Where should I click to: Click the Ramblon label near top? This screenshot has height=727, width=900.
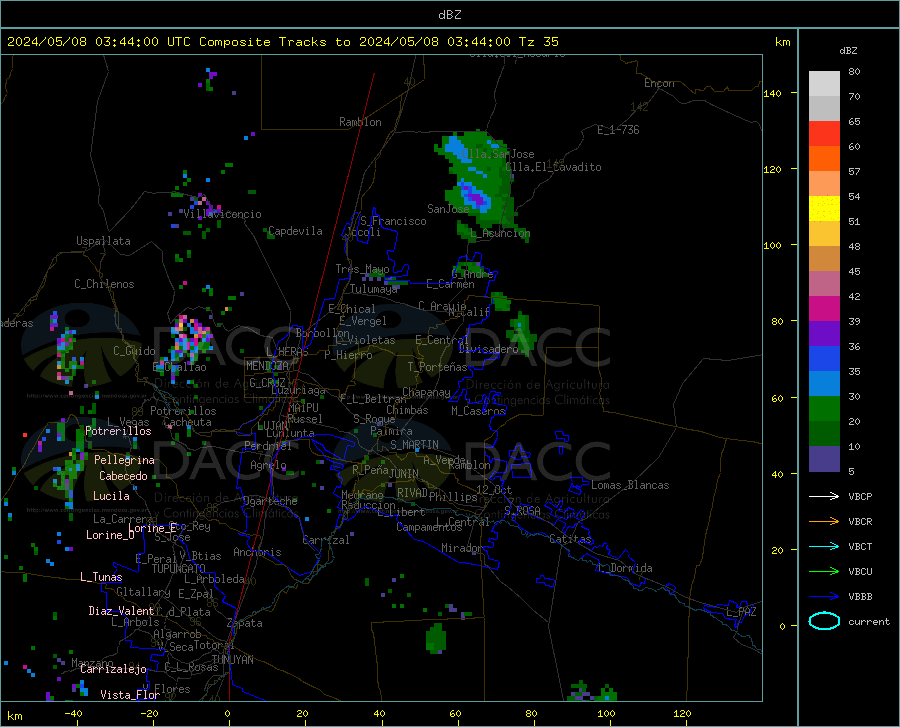(360, 122)
